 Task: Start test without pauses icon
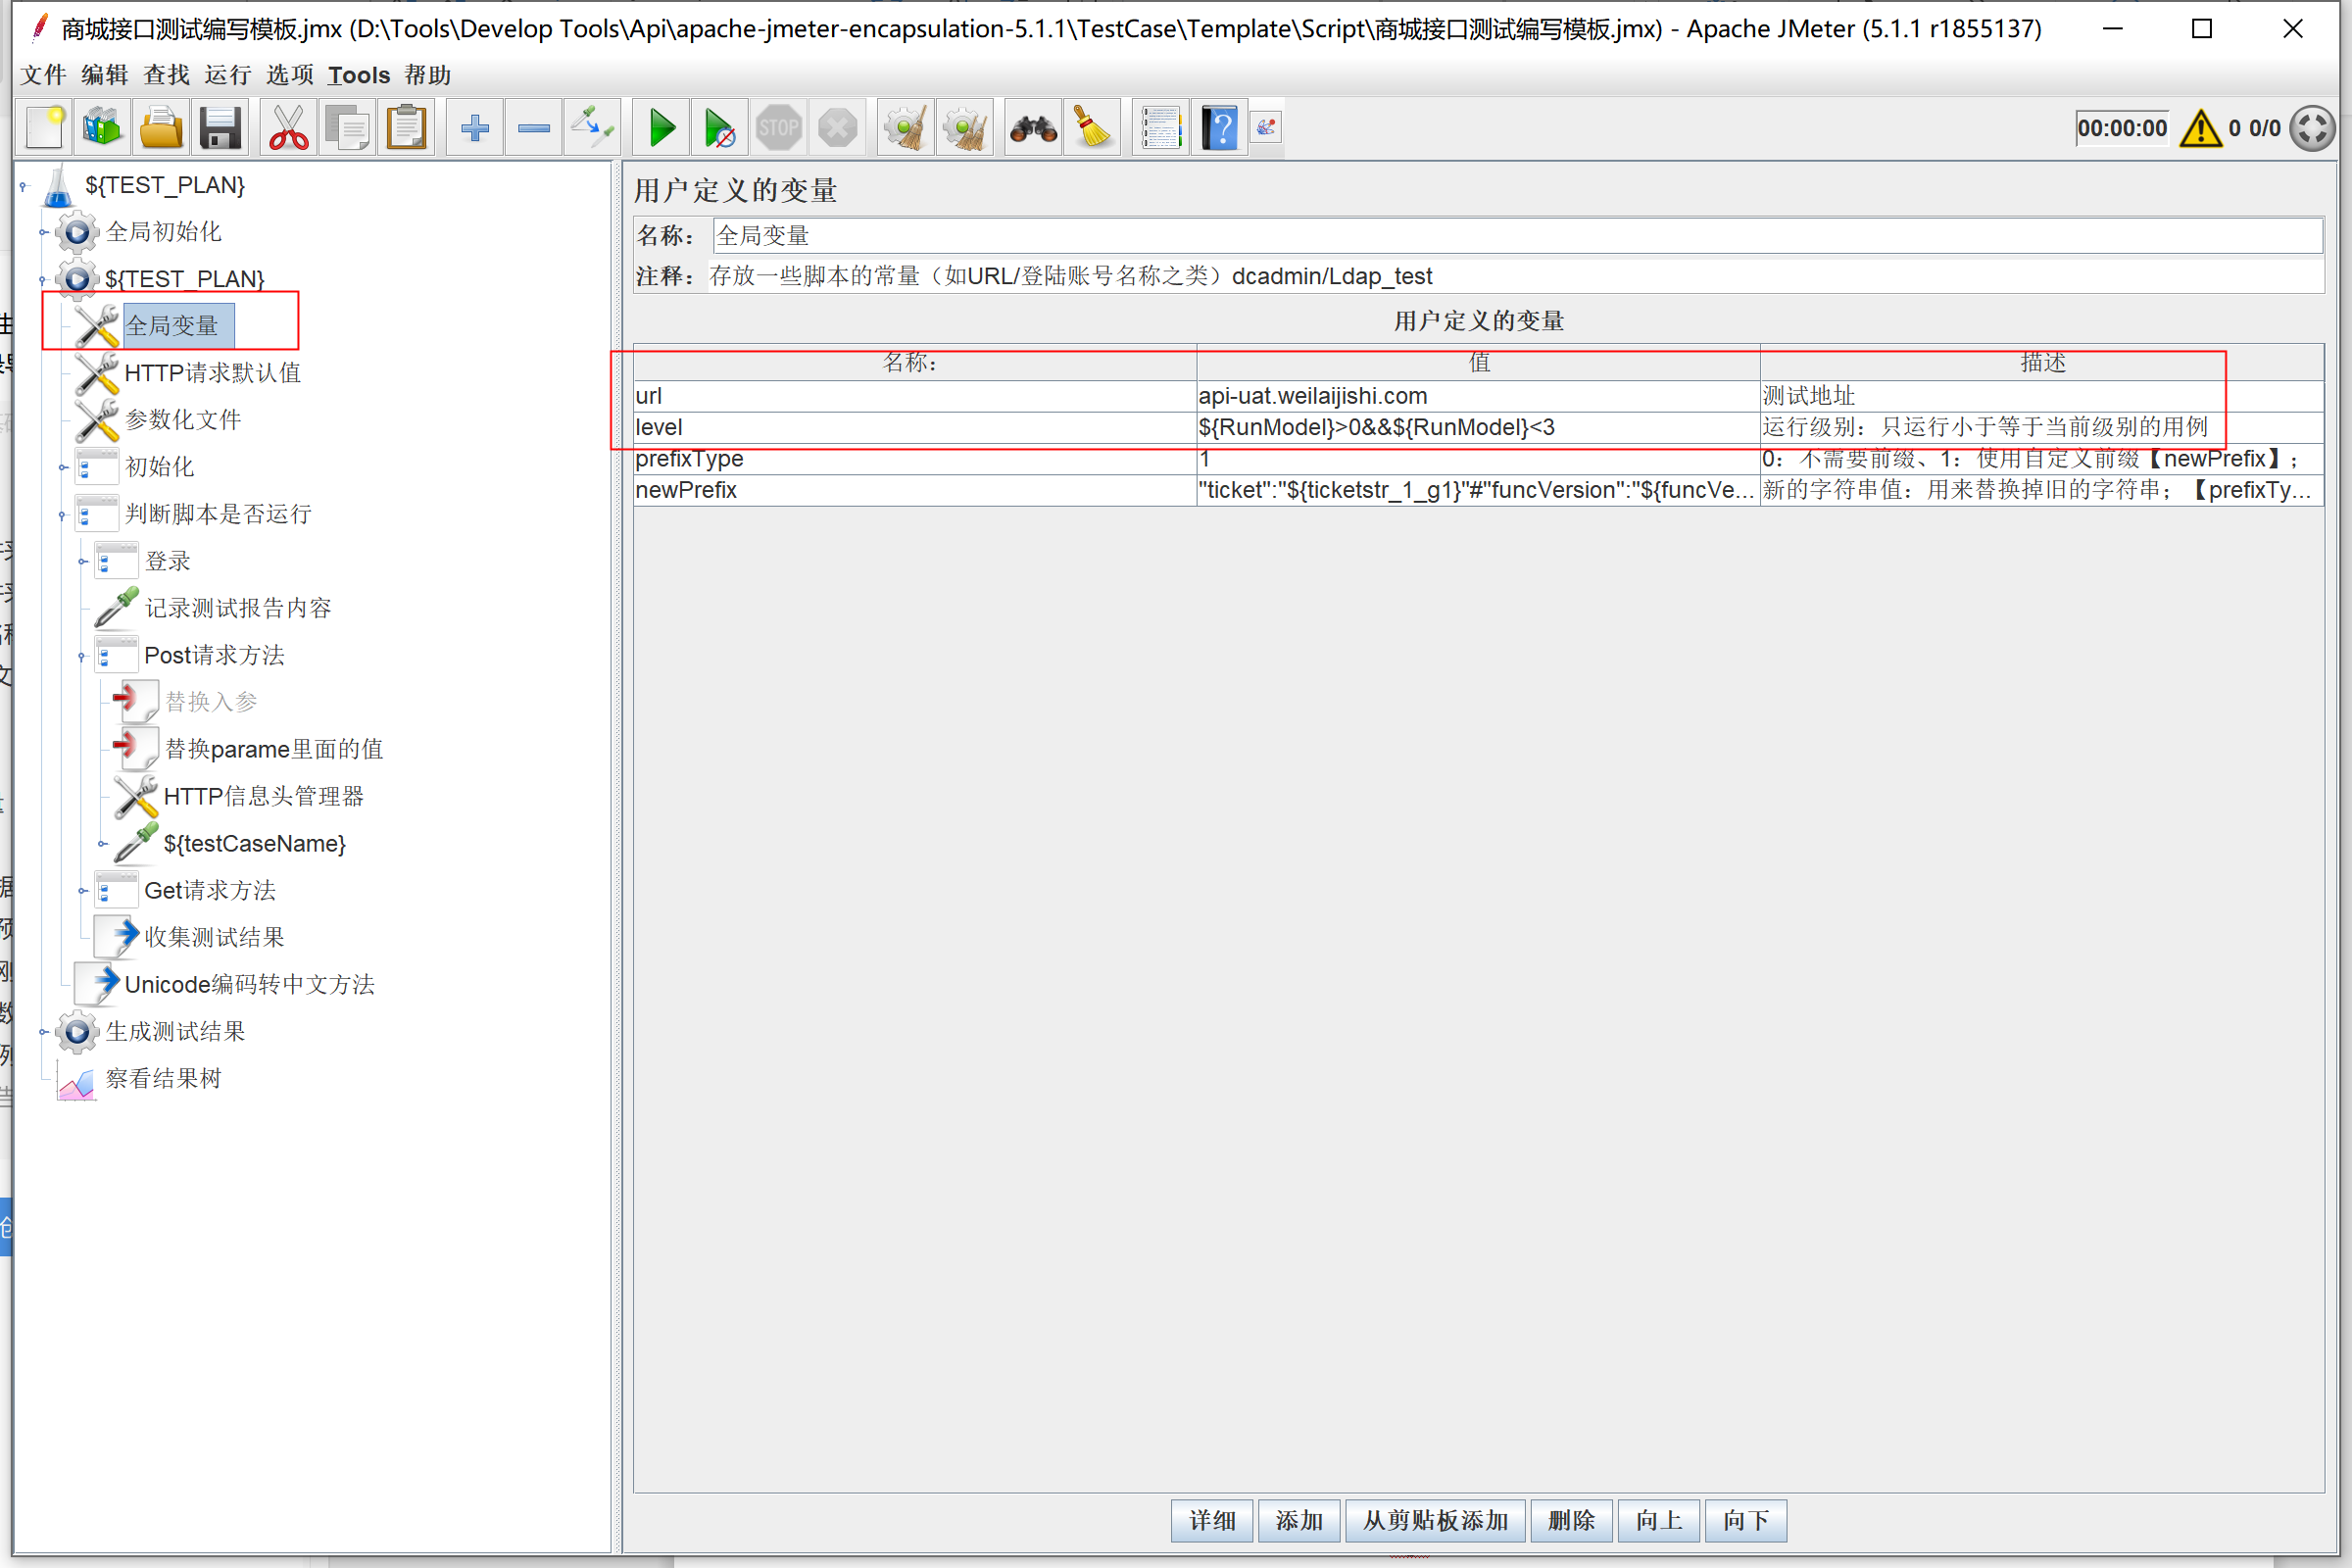[x=720, y=128]
